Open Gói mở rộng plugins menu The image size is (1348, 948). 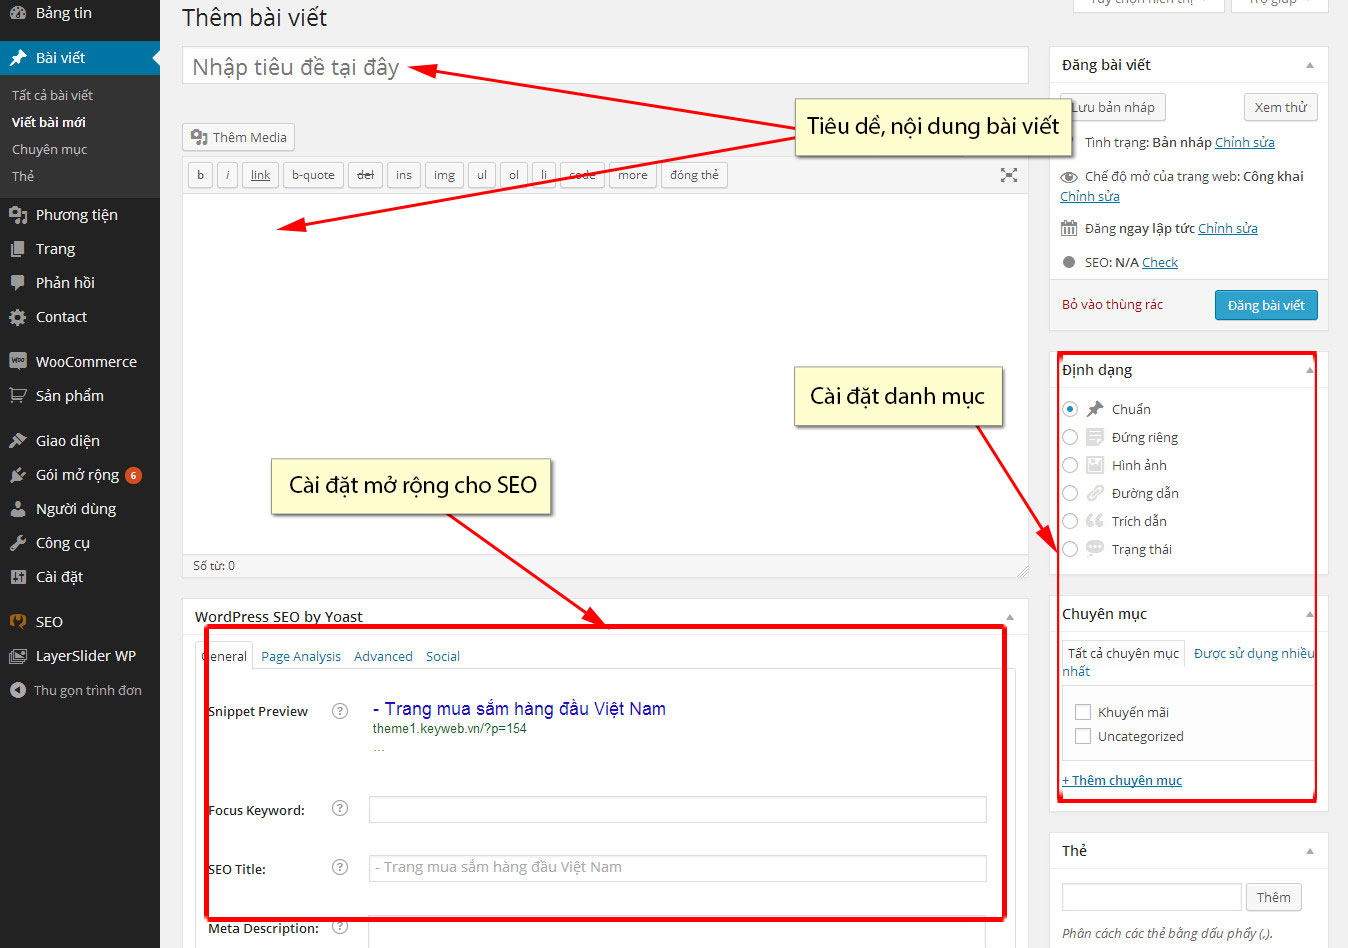pos(80,475)
